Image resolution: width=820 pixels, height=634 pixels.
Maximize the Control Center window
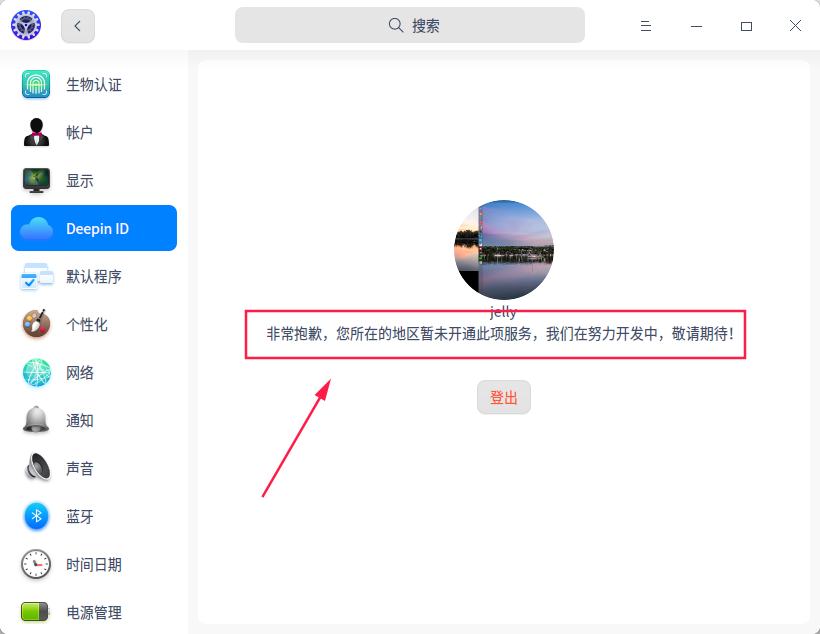[746, 26]
